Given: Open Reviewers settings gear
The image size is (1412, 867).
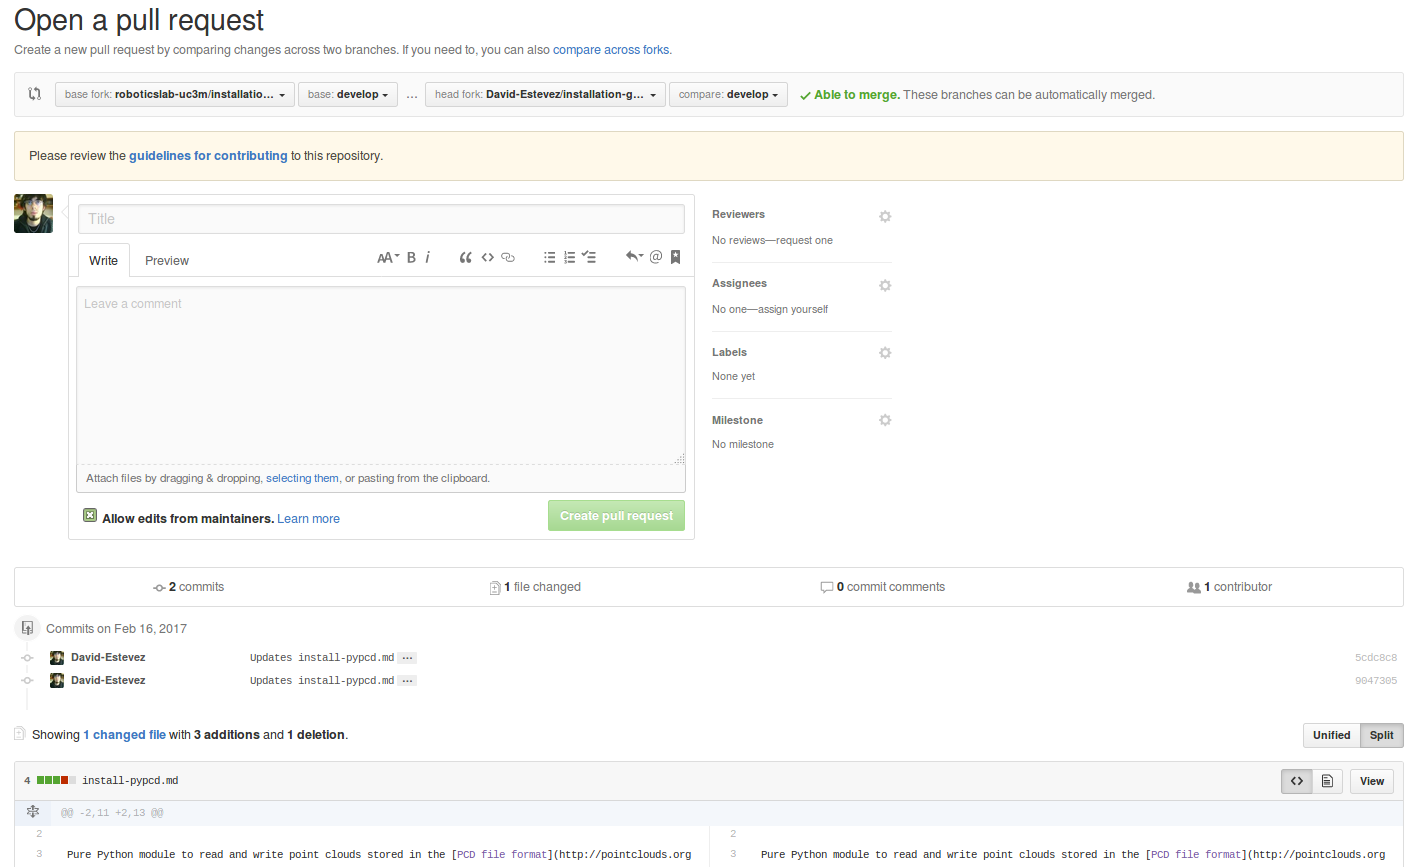Looking at the screenshot, I should pyautogui.click(x=884, y=217).
